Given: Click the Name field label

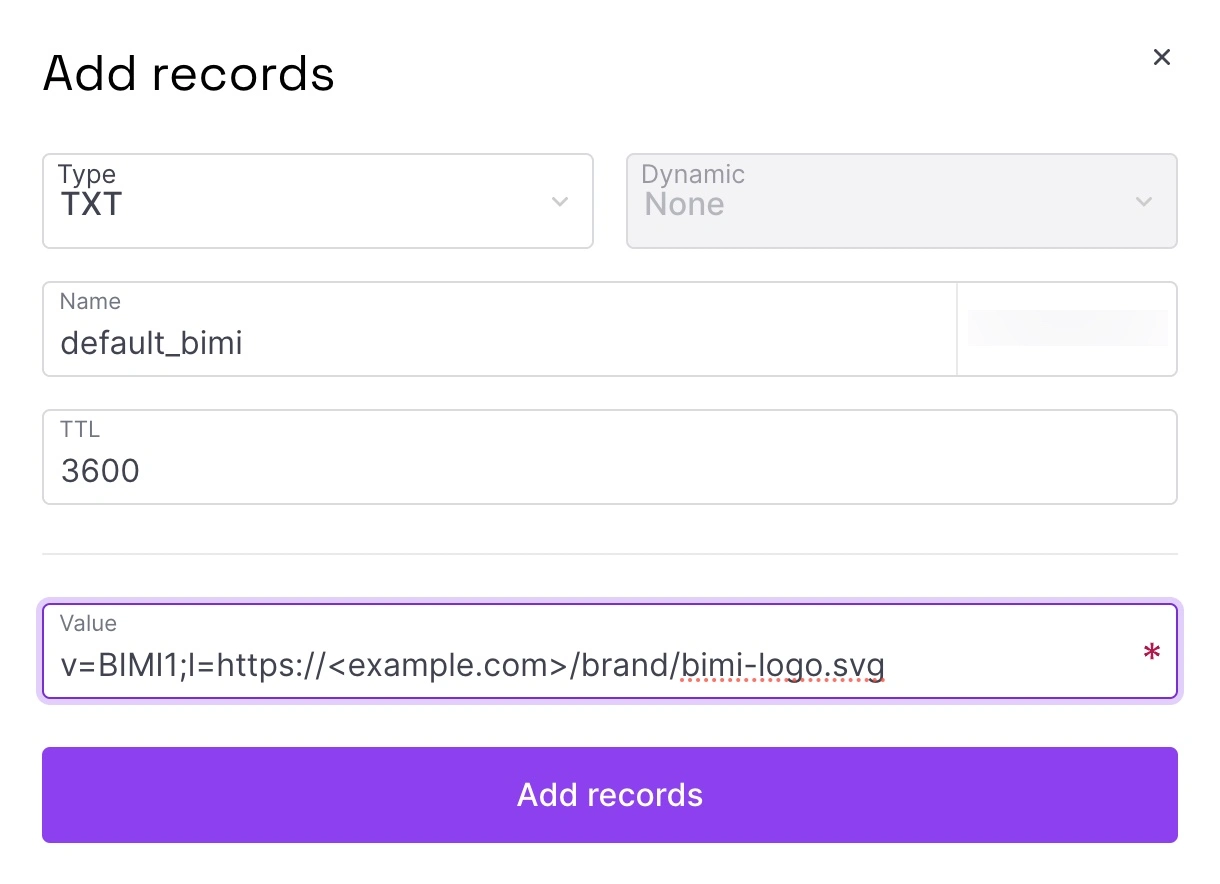Looking at the screenshot, I should [90, 301].
